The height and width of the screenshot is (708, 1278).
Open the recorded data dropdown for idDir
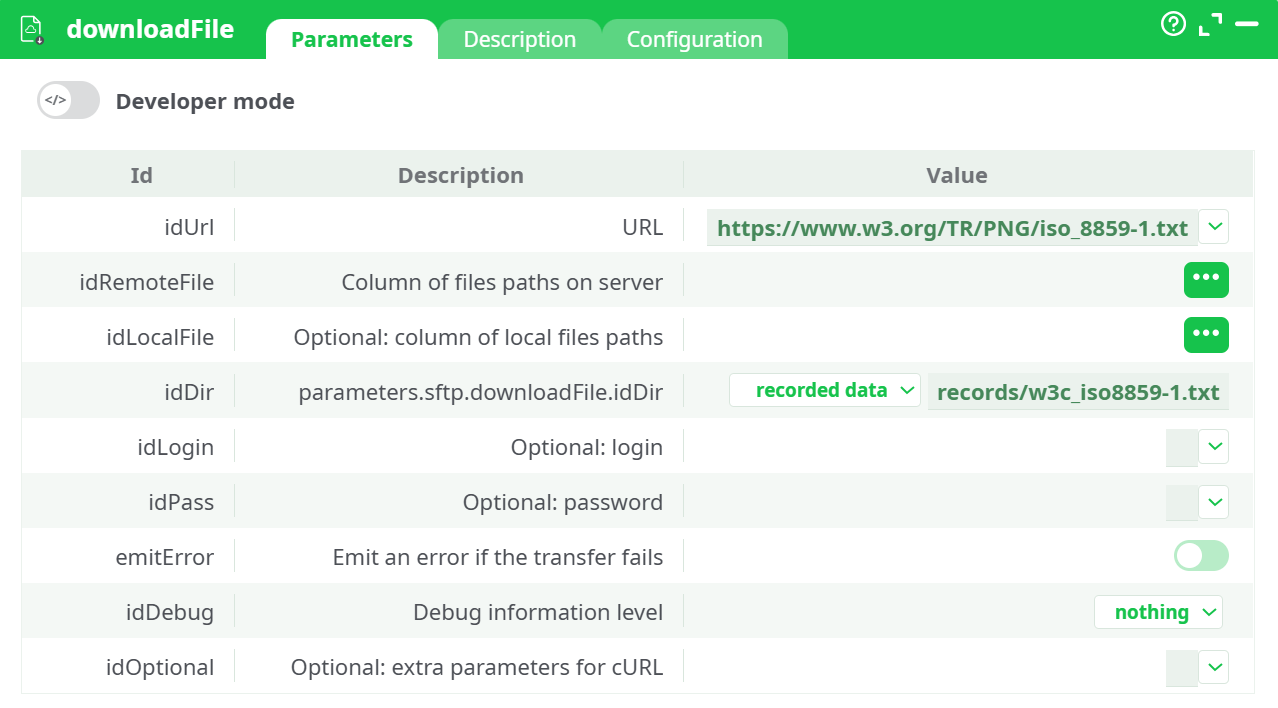(824, 390)
